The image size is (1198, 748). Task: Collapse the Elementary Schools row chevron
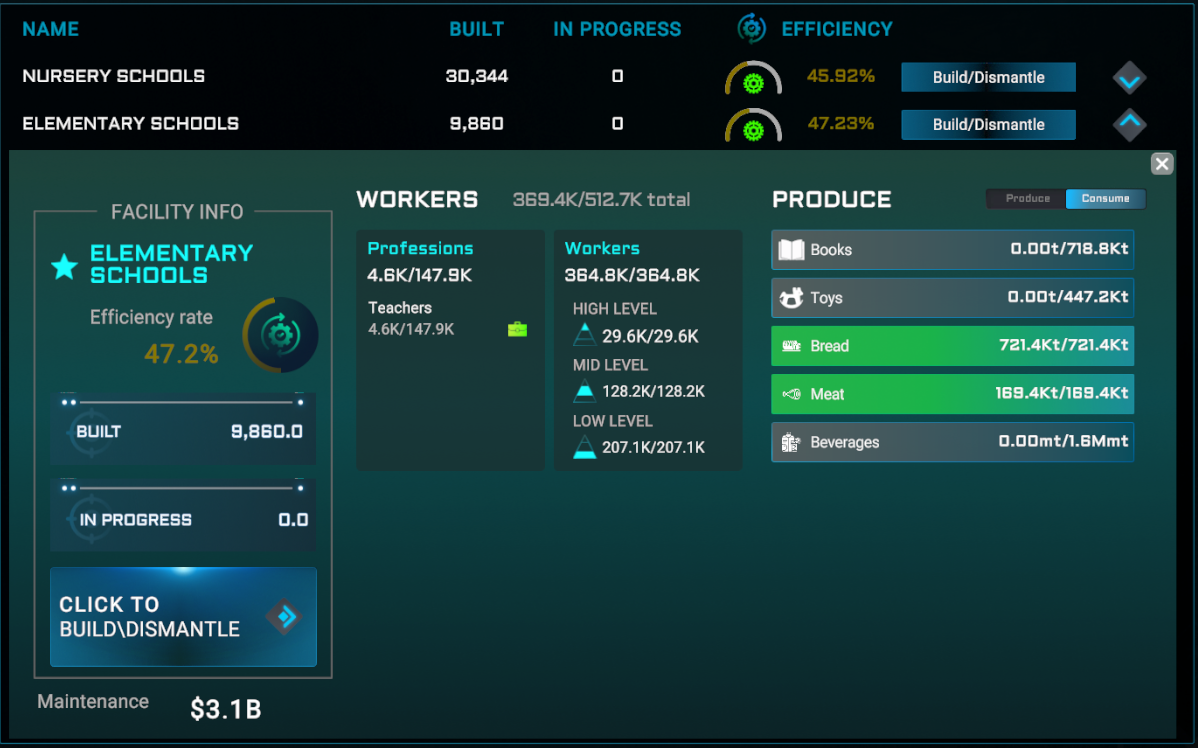click(x=1130, y=124)
